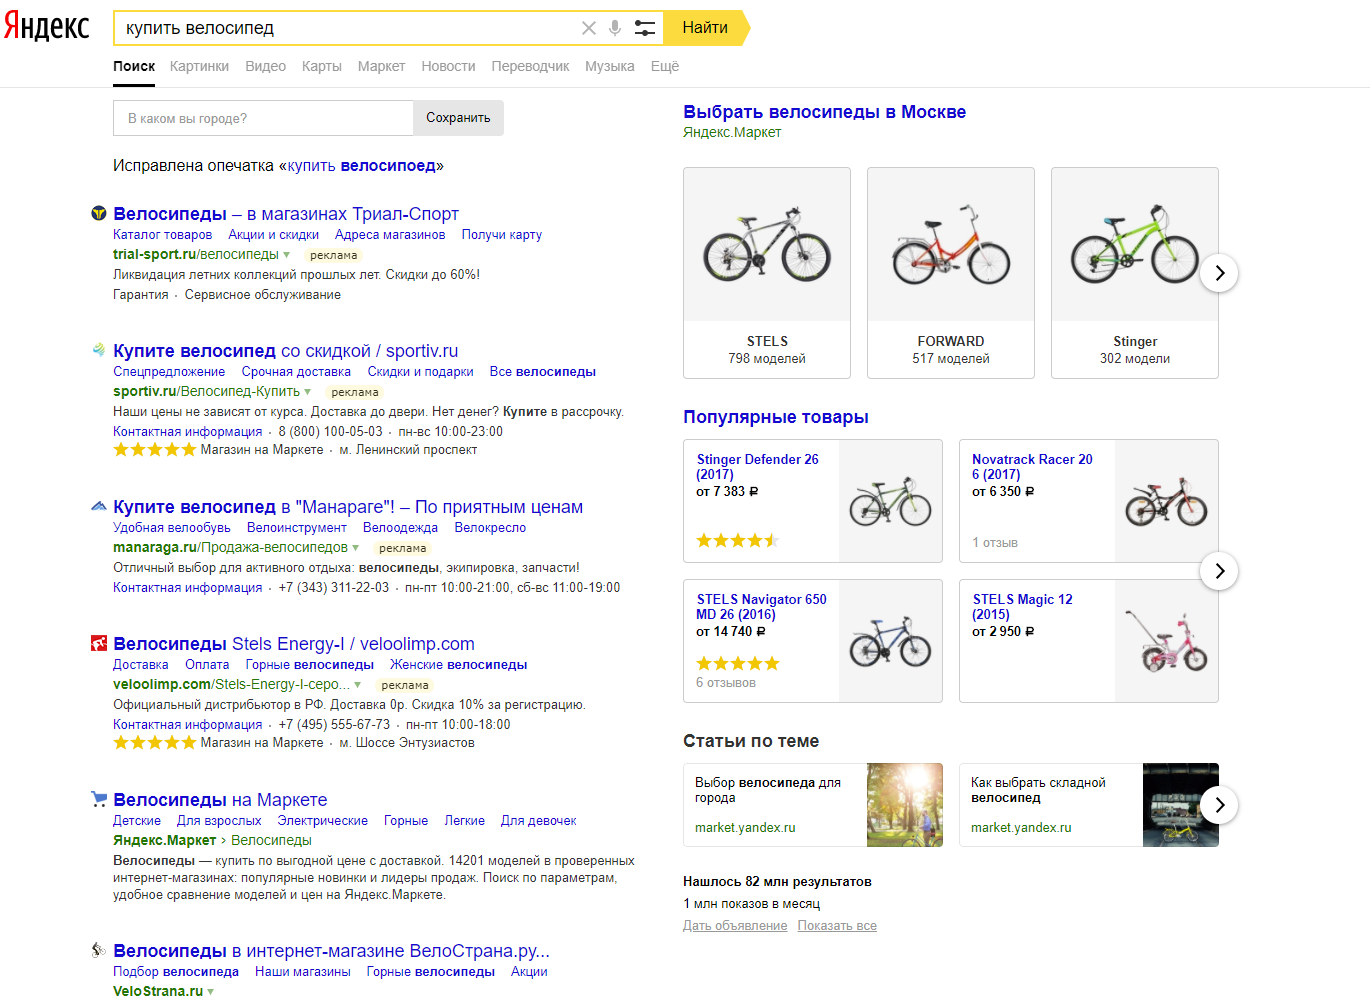Click the Триал-Спорт favicon icon
Viewport: 1370px width, 1005px height.
pos(99,213)
